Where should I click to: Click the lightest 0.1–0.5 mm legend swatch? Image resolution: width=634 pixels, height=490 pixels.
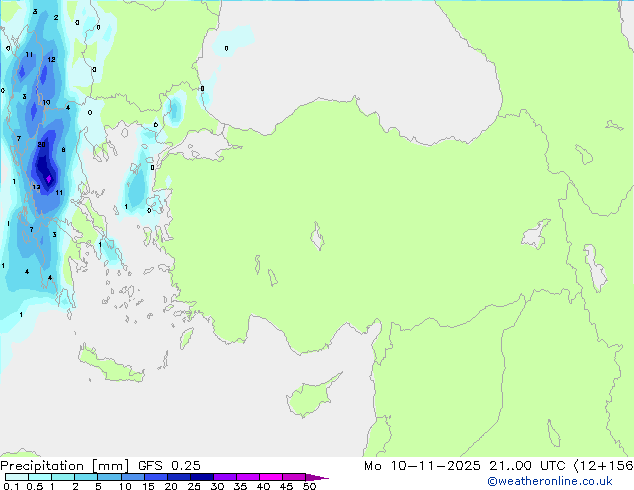tap(17, 477)
